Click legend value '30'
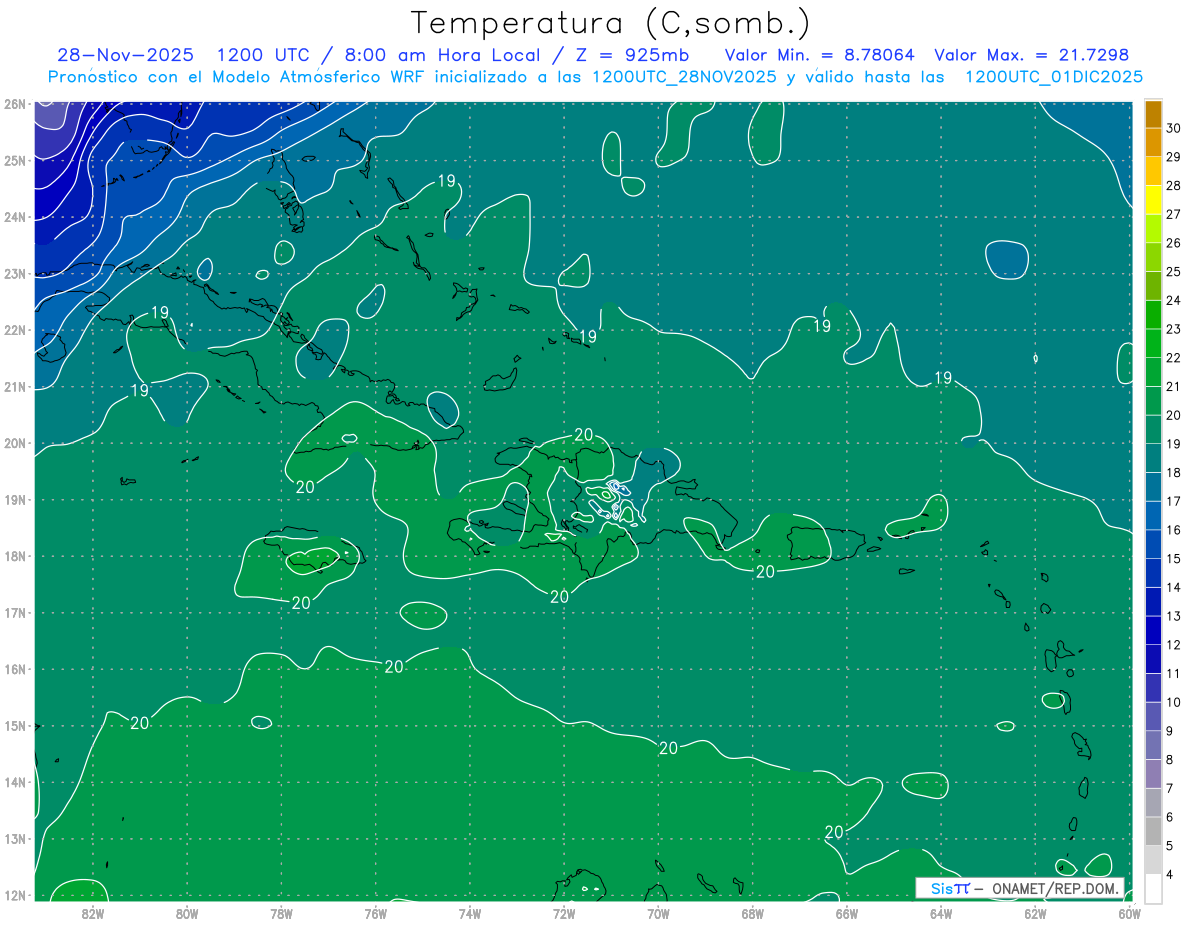1200x927 pixels. click(1173, 128)
